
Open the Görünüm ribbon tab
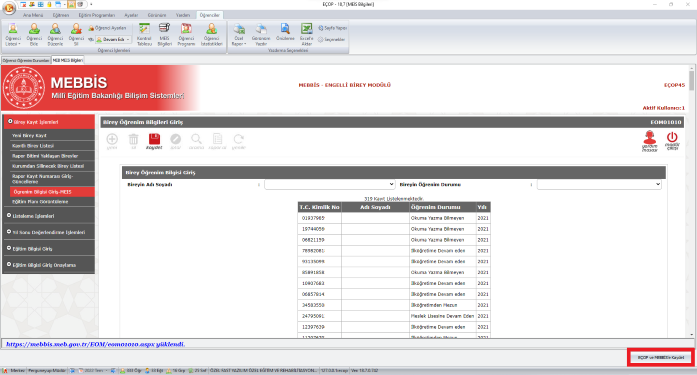157,15
